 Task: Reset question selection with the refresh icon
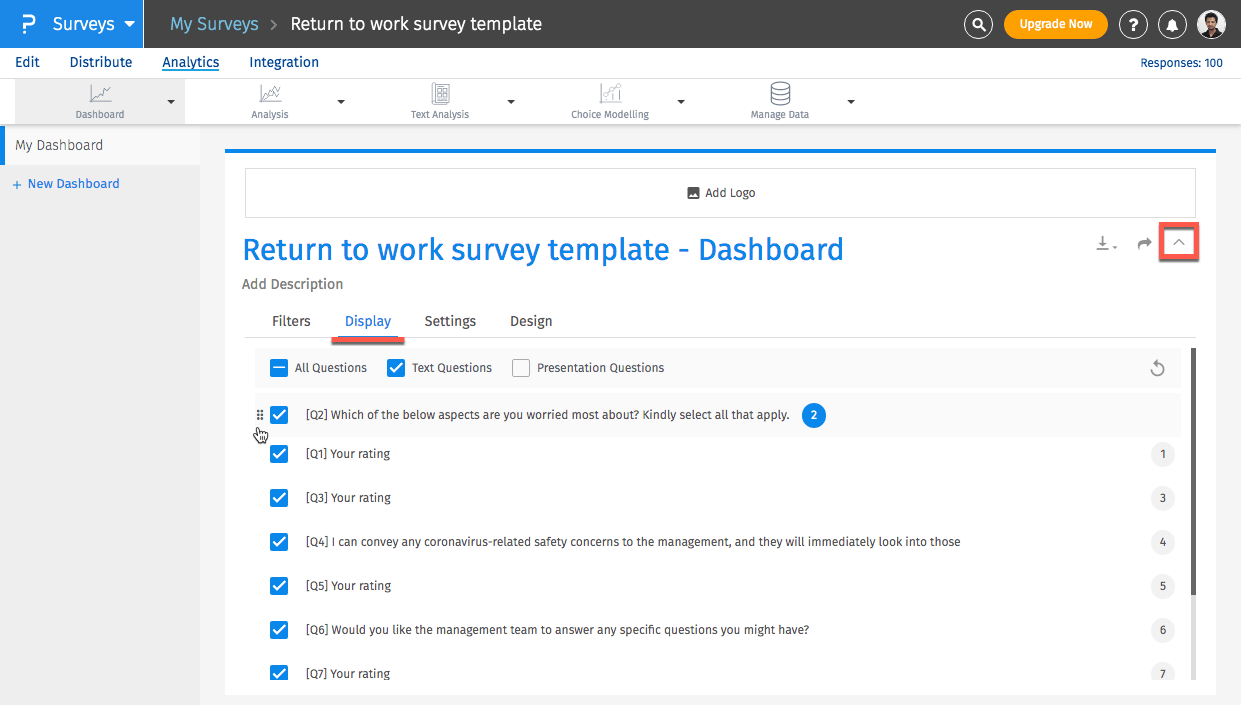pyautogui.click(x=1157, y=368)
